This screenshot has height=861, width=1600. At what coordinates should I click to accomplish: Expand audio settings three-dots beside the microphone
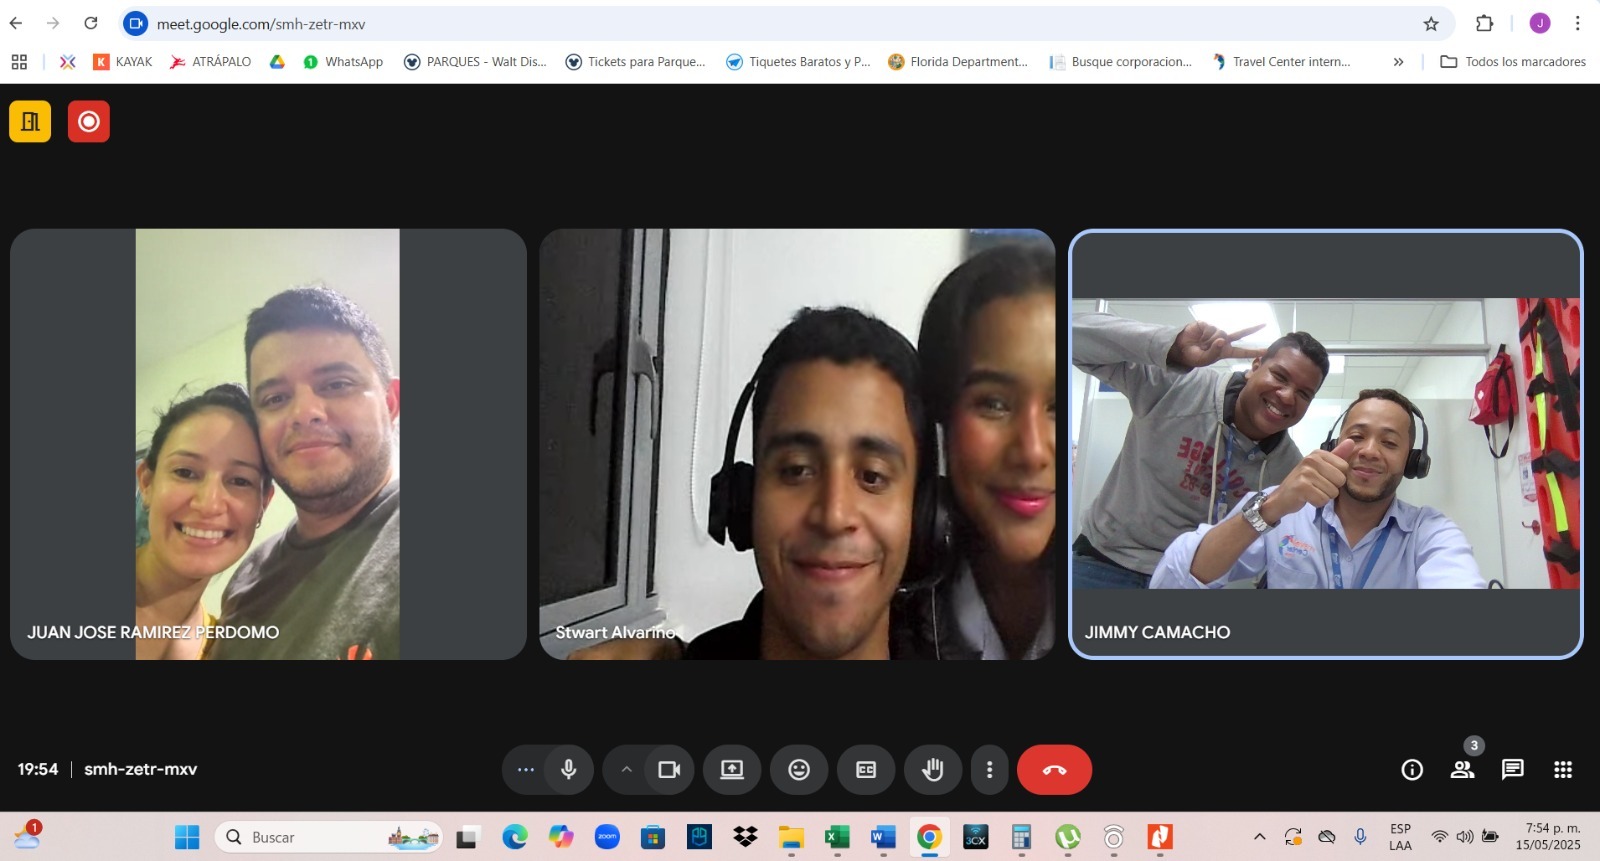[x=525, y=769]
